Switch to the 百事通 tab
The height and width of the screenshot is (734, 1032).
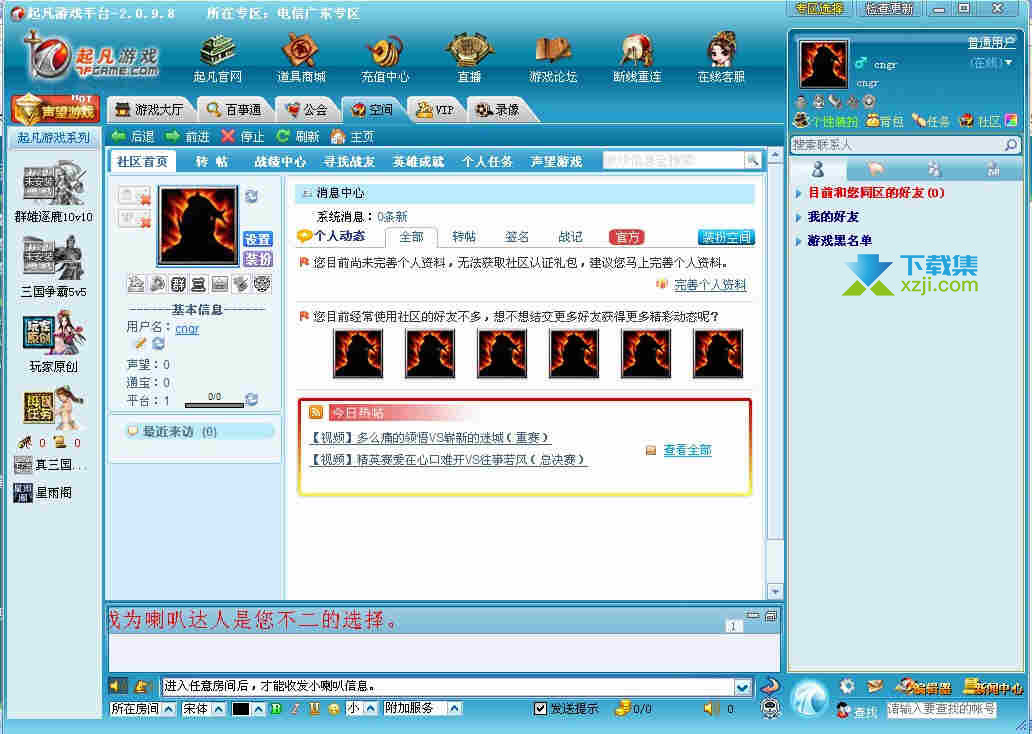[234, 109]
